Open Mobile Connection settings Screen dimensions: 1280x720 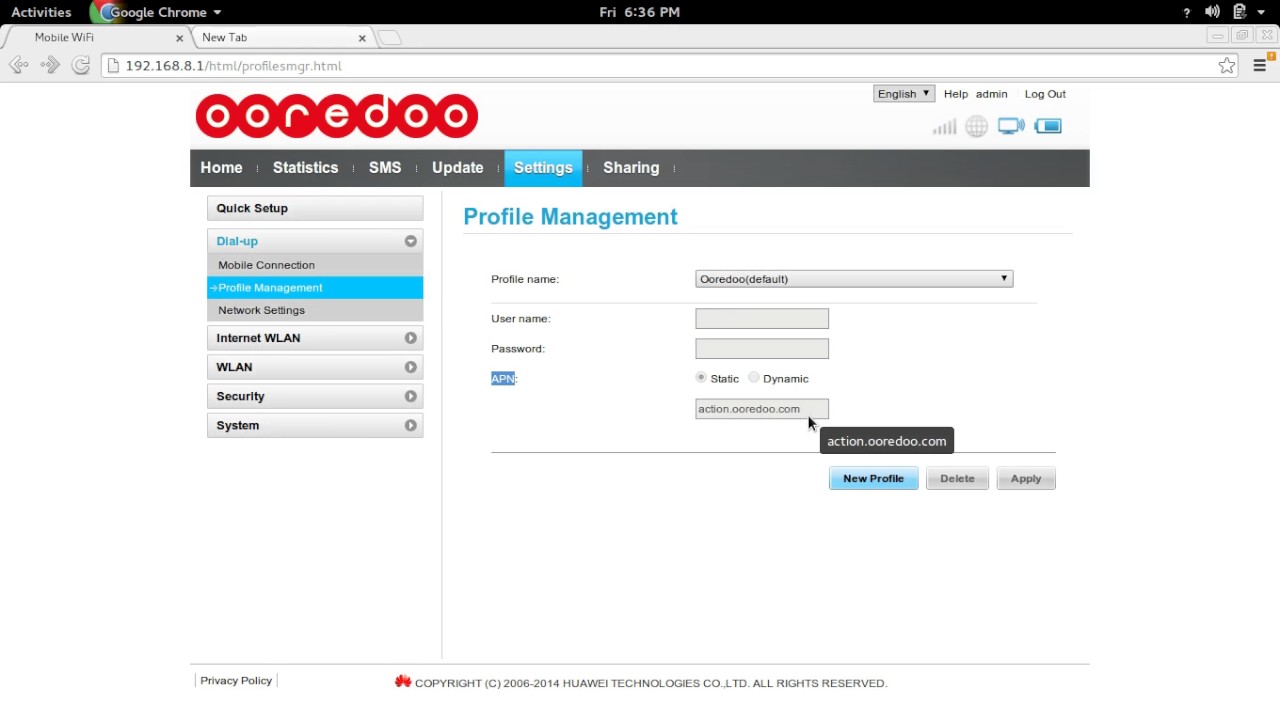[x=315, y=265]
